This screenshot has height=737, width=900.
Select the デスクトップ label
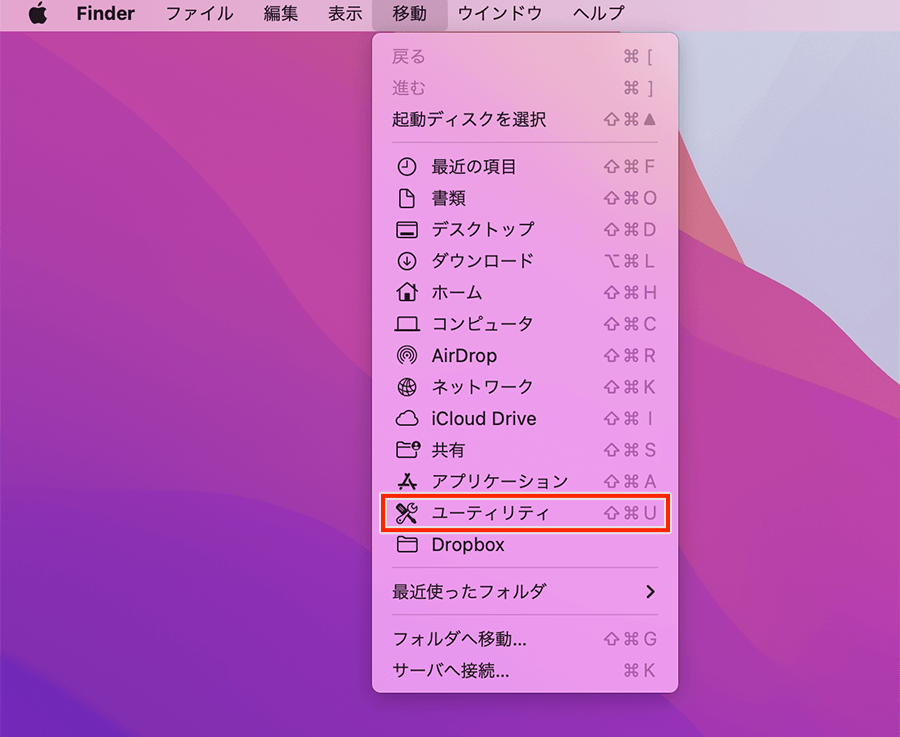[x=483, y=230]
